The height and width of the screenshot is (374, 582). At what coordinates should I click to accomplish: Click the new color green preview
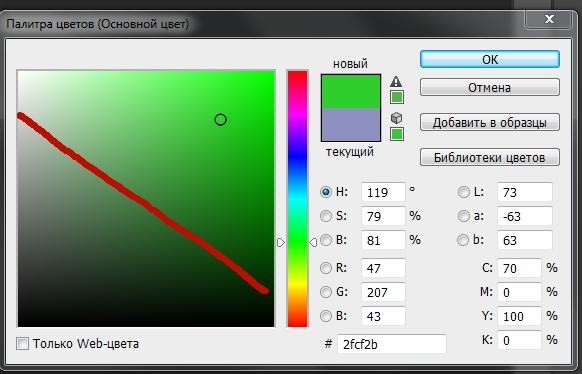pos(351,92)
